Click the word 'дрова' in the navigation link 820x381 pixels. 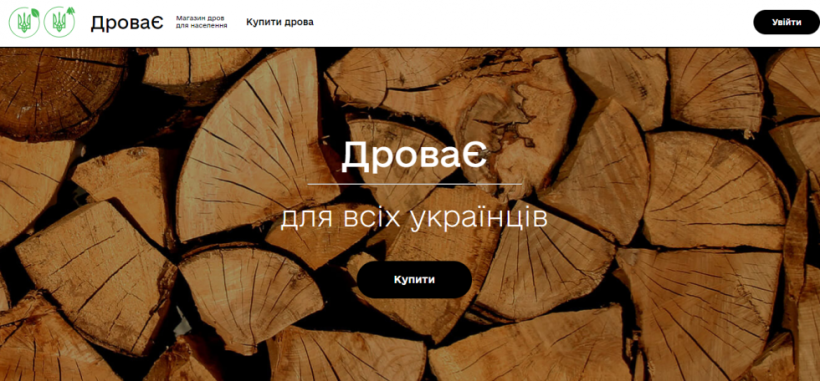point(299,22)
